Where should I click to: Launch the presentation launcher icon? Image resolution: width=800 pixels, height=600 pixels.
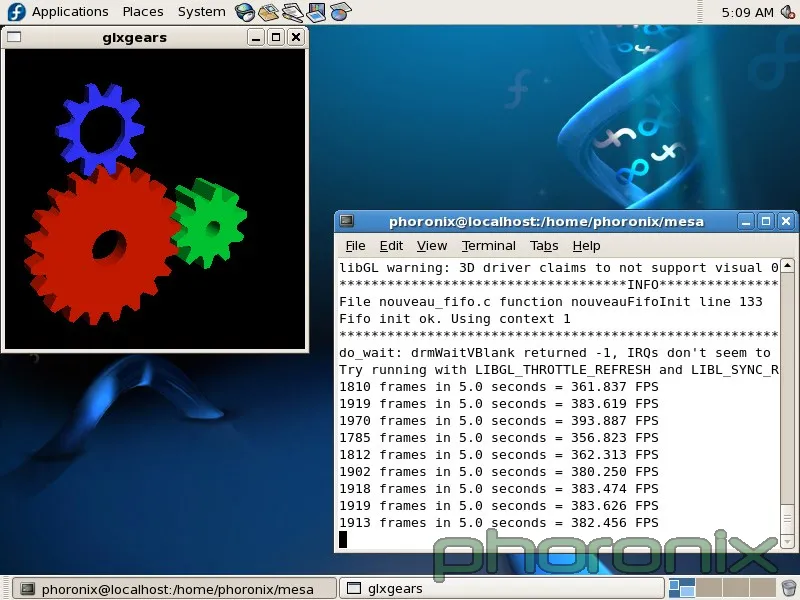coord(316,12)
